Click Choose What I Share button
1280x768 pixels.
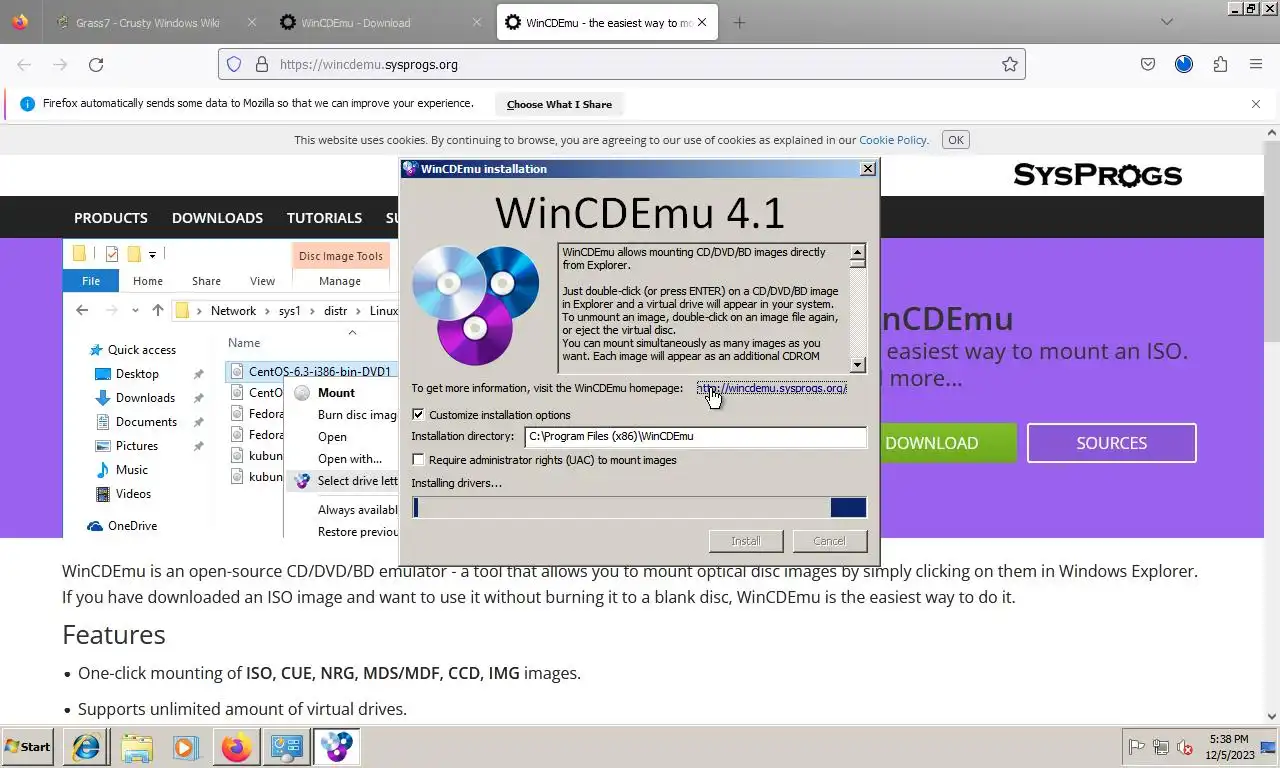pyautogui.click(x=559, y=104)
